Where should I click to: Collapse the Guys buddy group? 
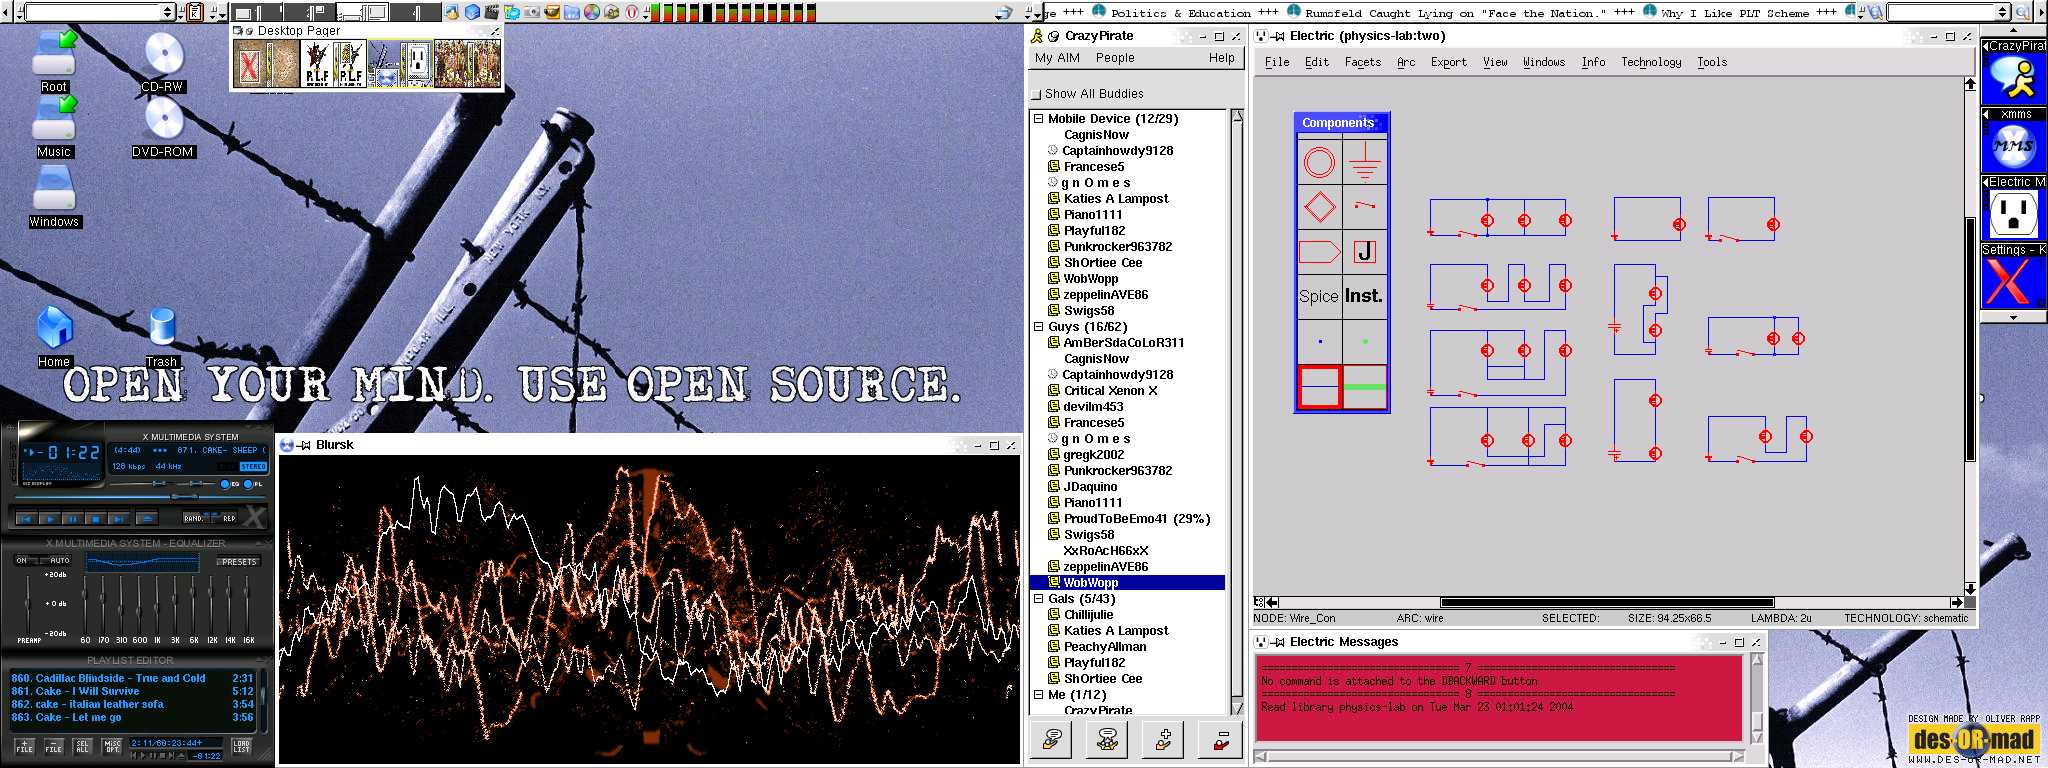[1038, 327]
